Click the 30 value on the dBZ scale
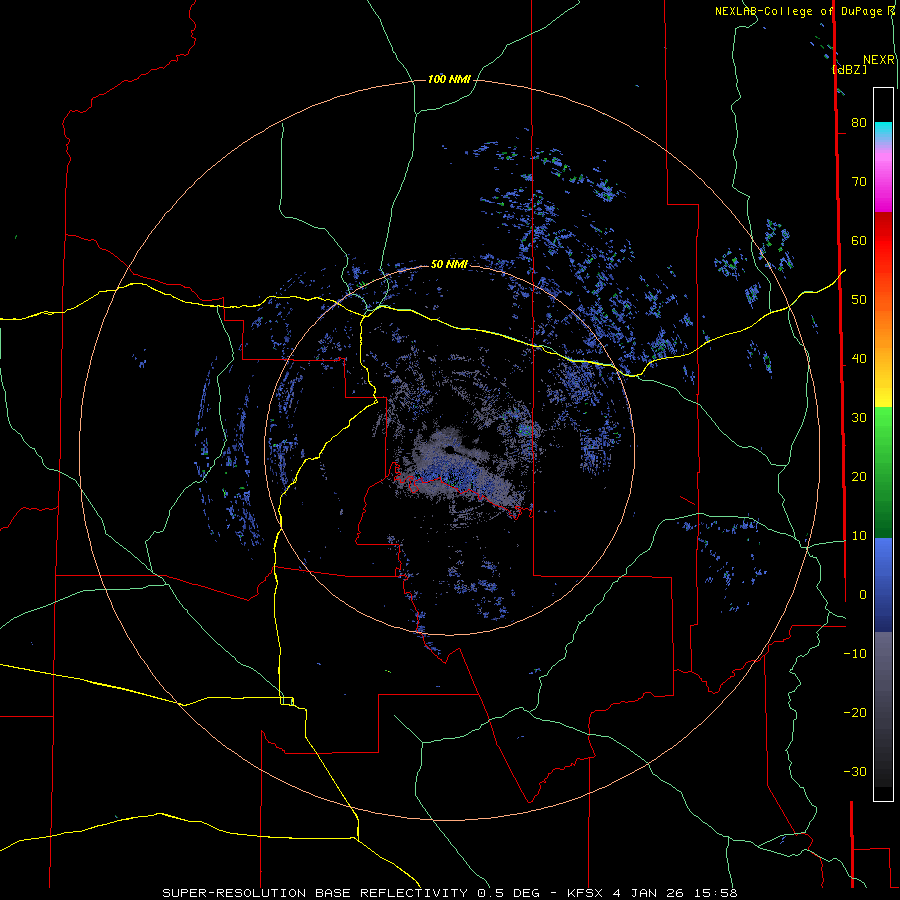Viewport: 900px width, 900px height. click(x=859, y=418)
